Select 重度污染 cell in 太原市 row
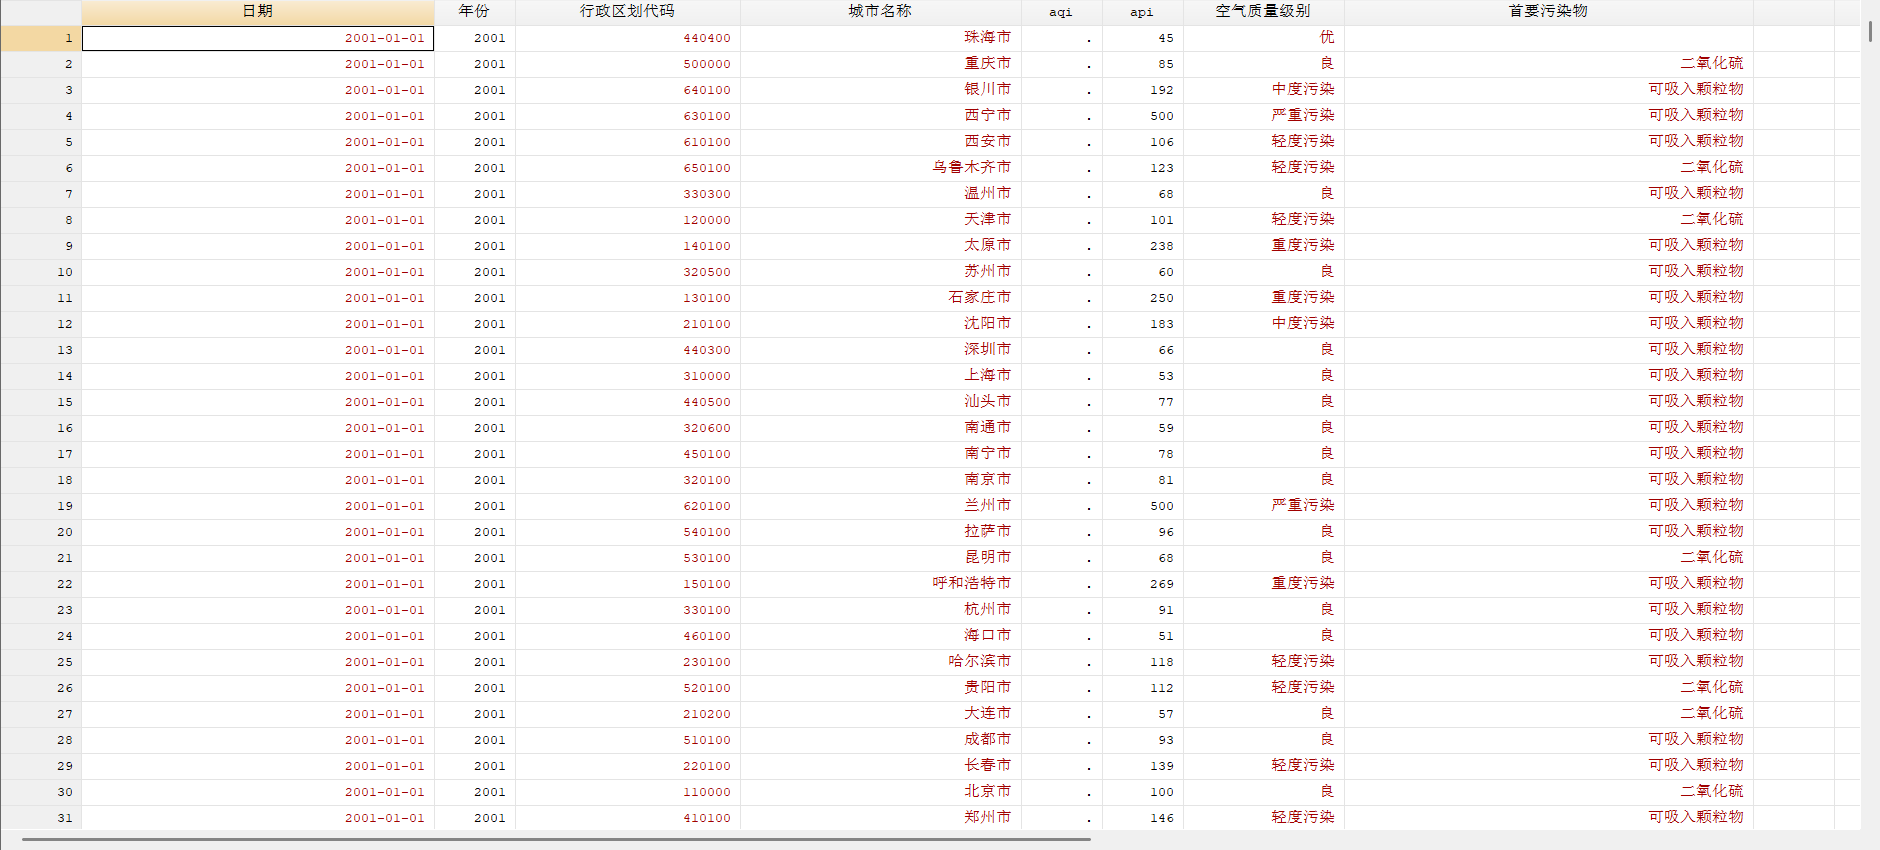This screenshot has height=850, width=1880. (1264, 246)
